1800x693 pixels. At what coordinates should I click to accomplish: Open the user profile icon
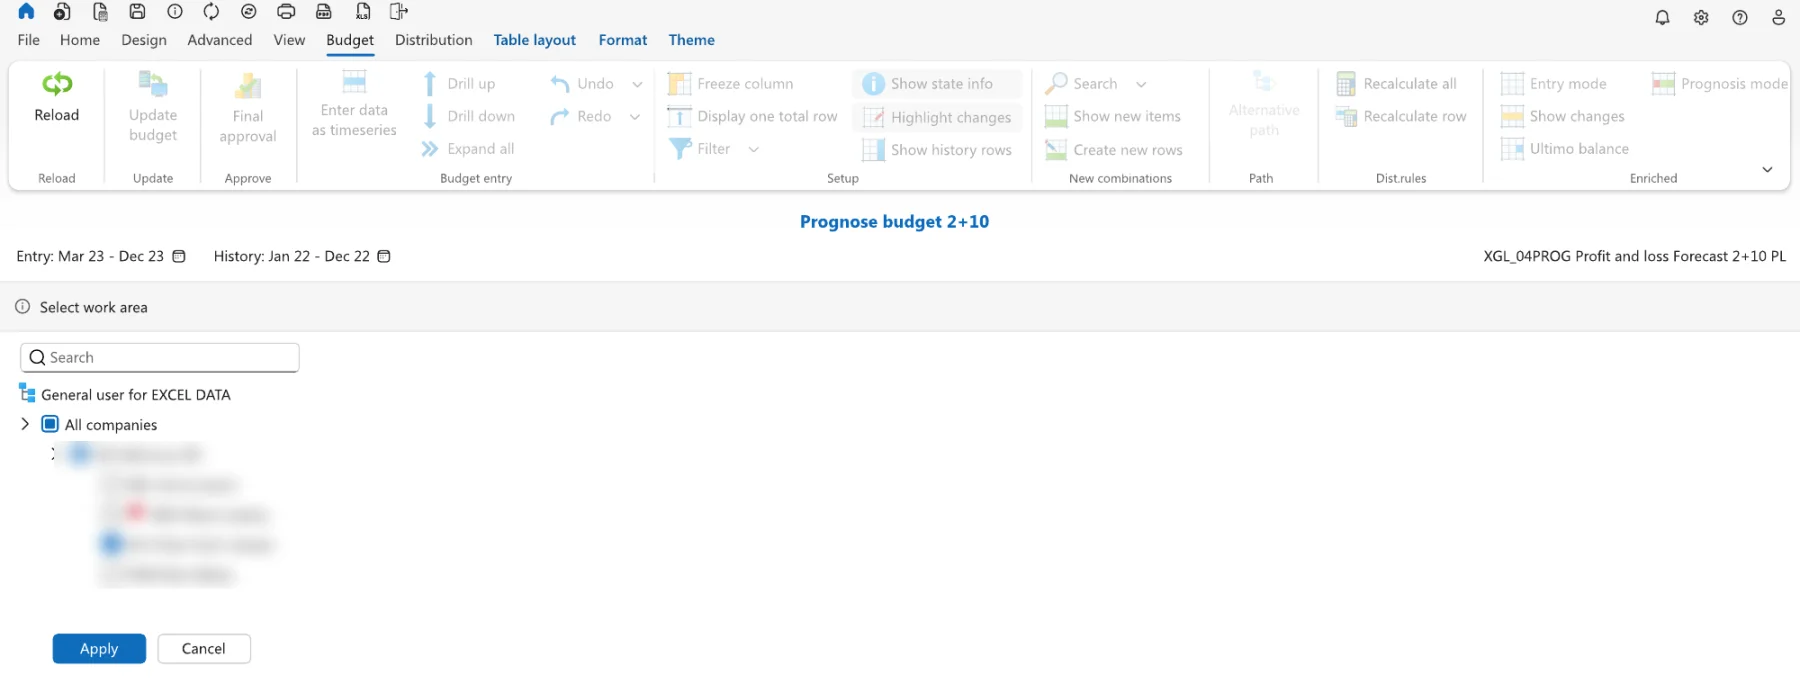click(x=1778, y=18)
